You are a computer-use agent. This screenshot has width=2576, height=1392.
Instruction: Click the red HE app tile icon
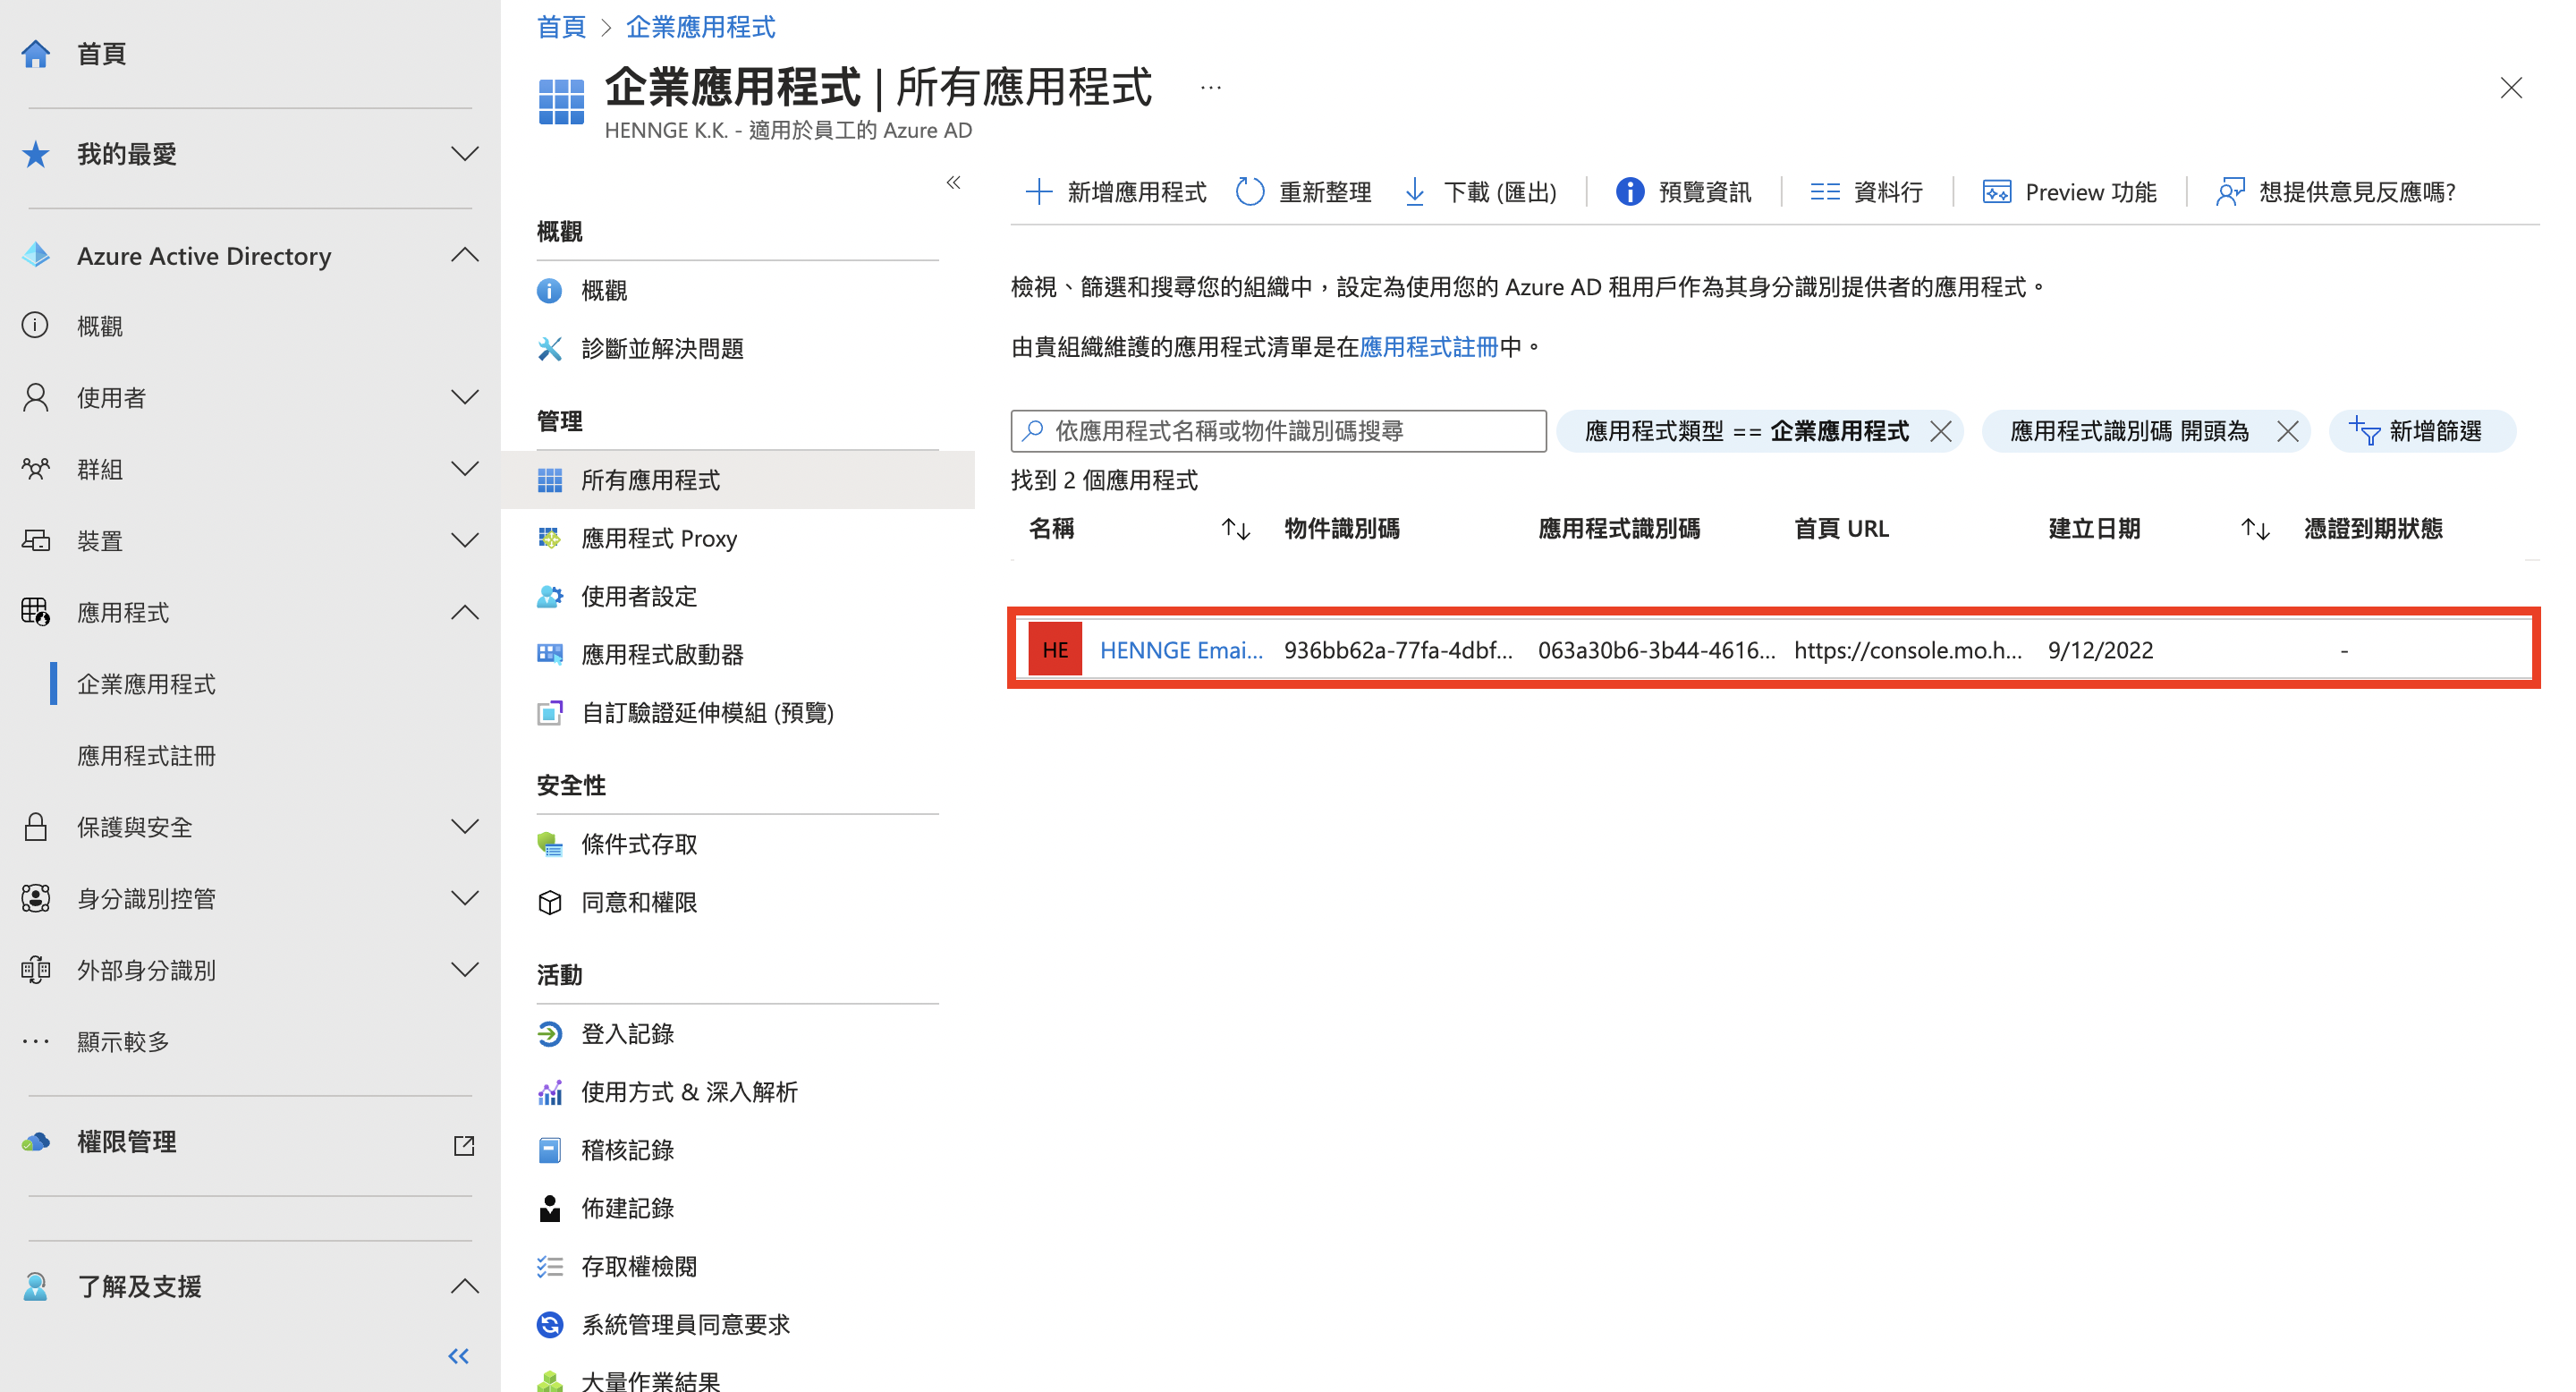pyautogui.click(x=1054, y=649)
